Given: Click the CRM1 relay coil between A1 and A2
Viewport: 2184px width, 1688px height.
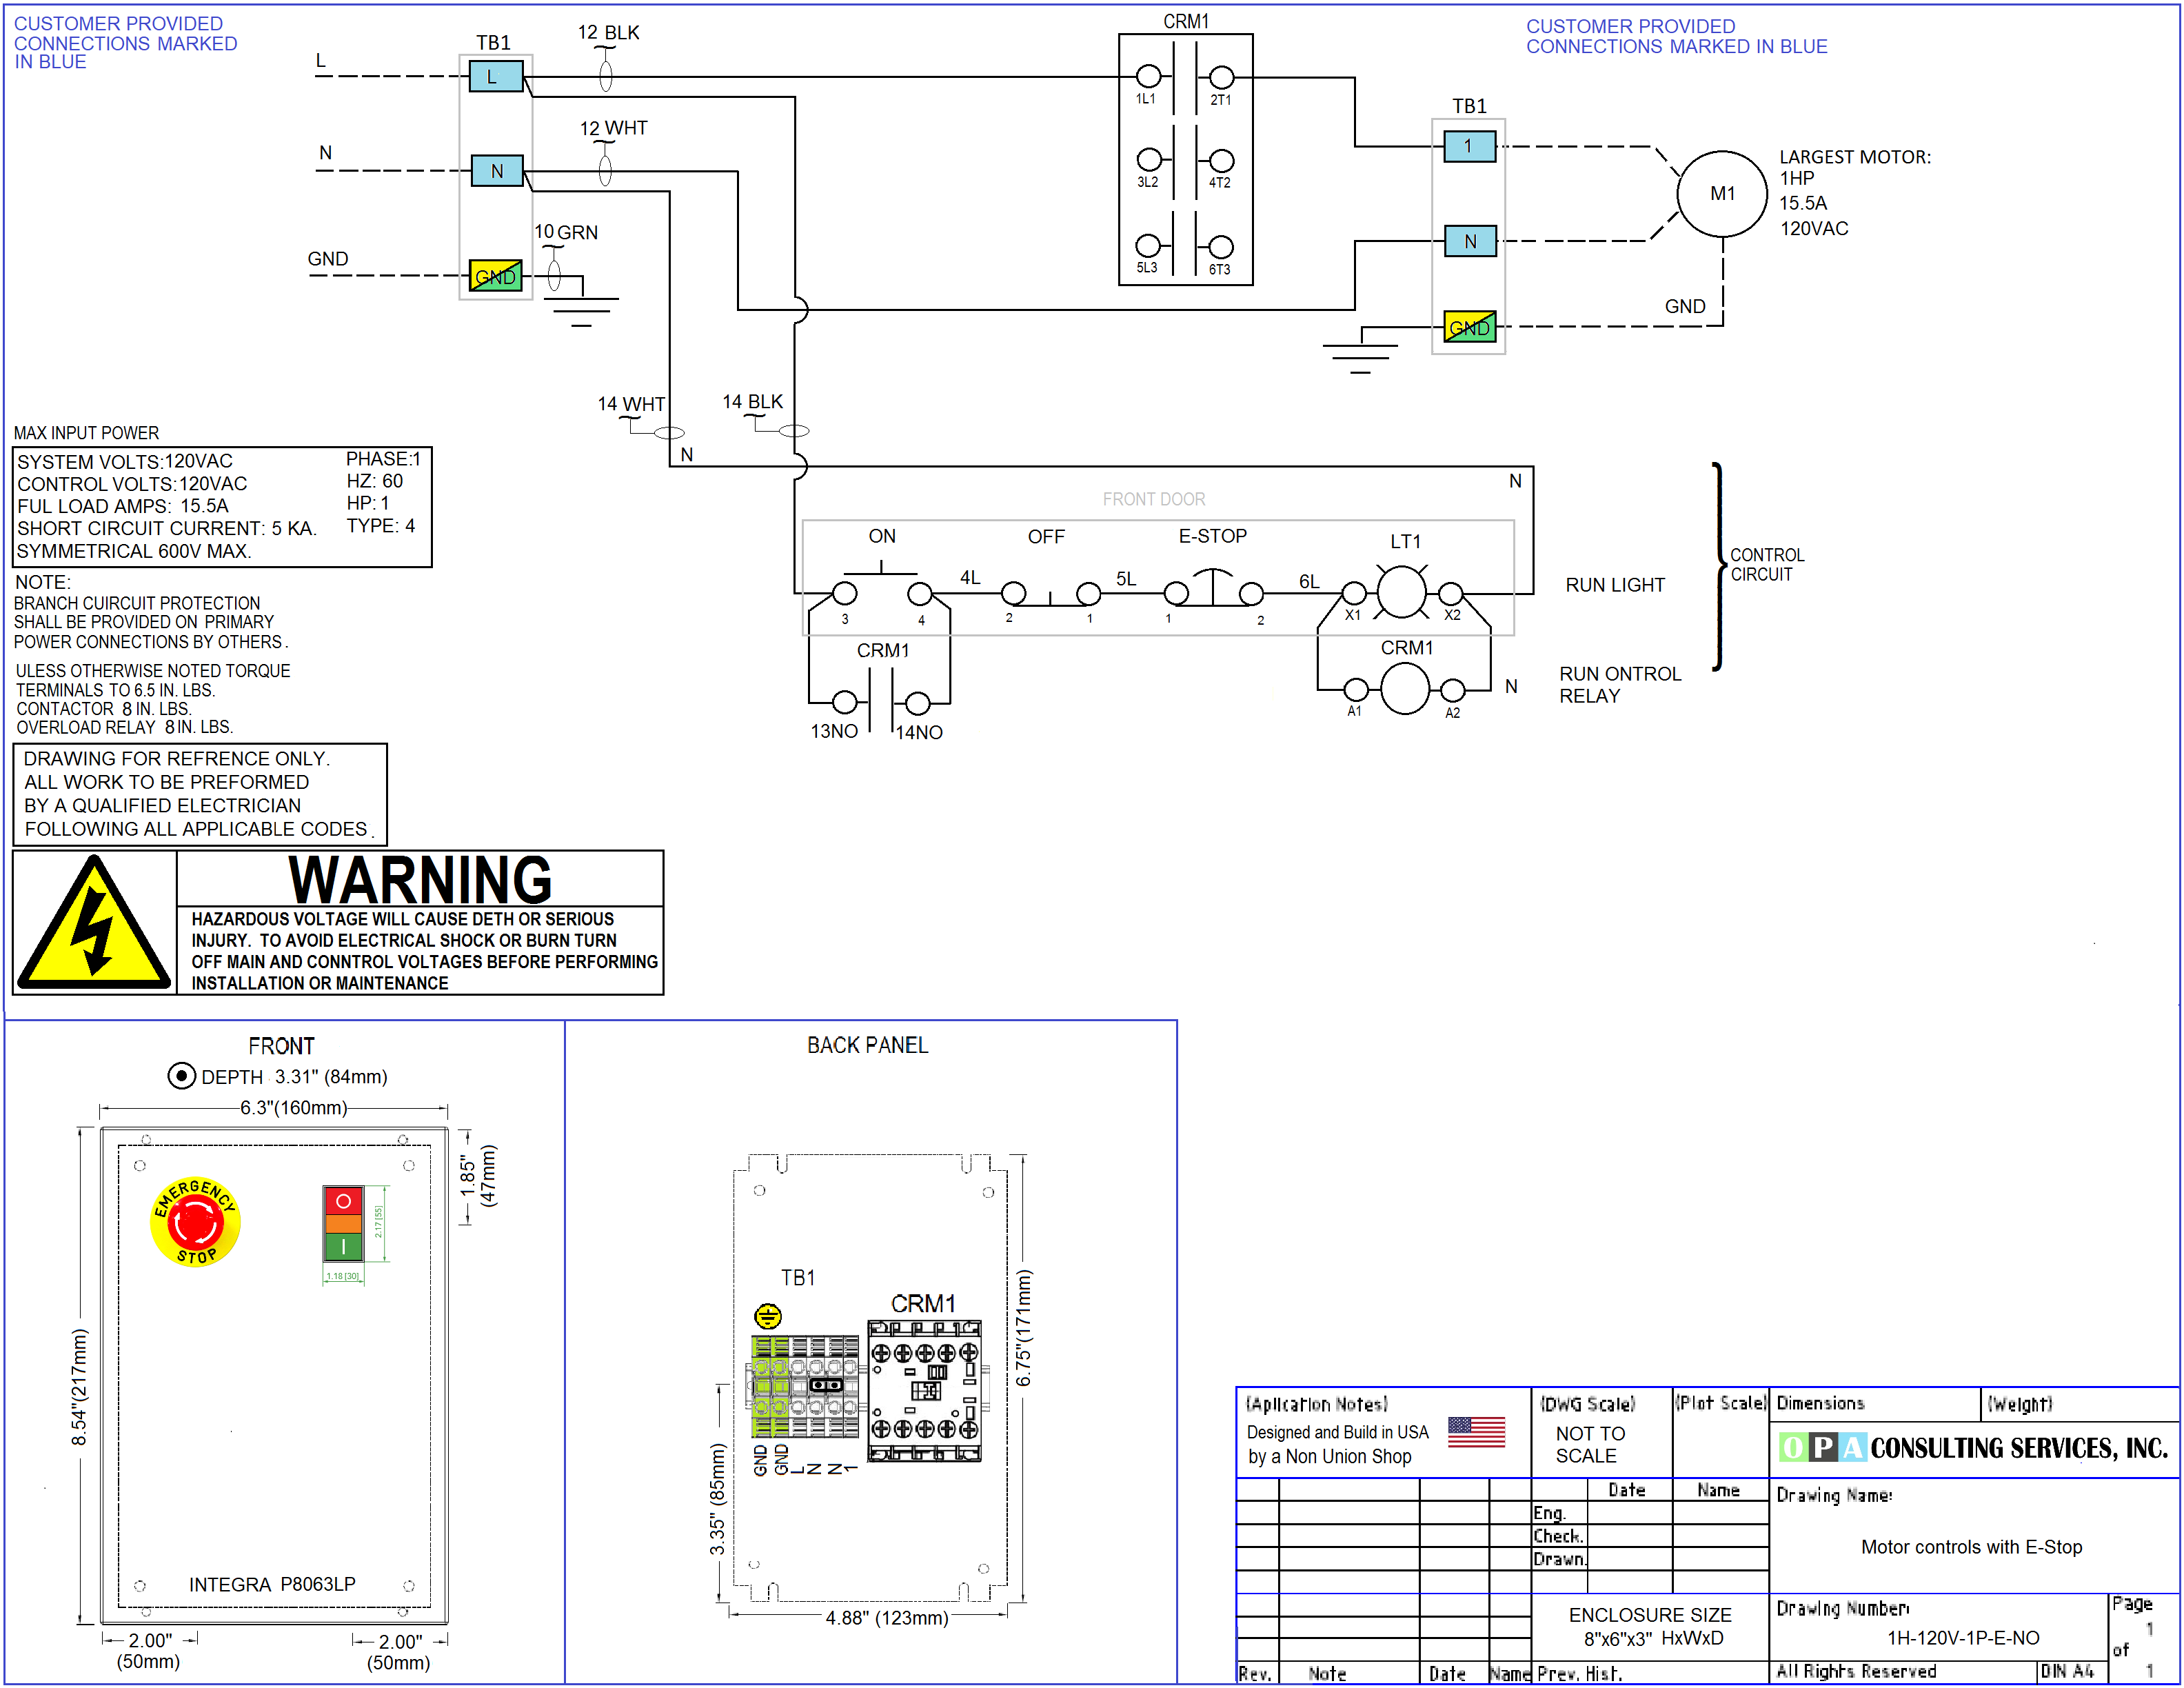Looking at the screenshot, I should coord(1405,689).
